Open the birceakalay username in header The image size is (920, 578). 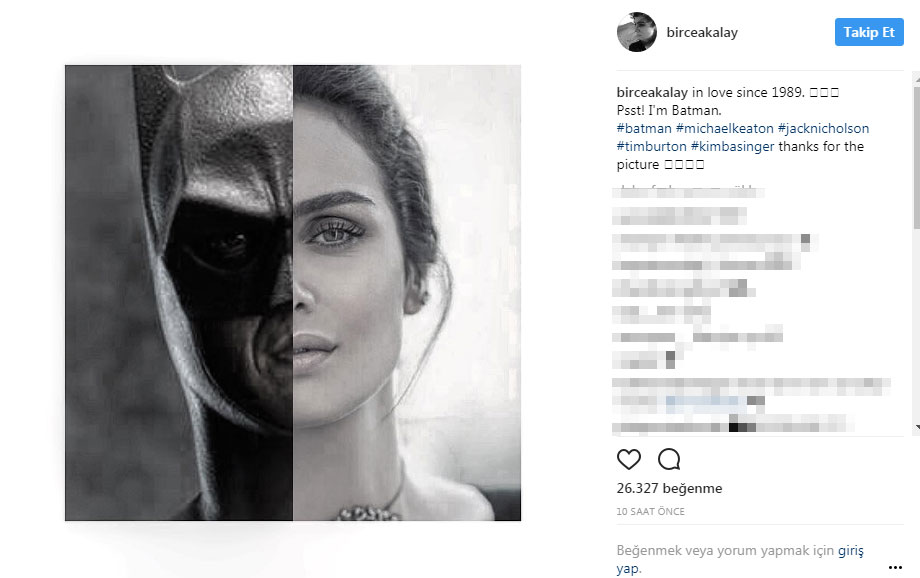pos(702,32)
